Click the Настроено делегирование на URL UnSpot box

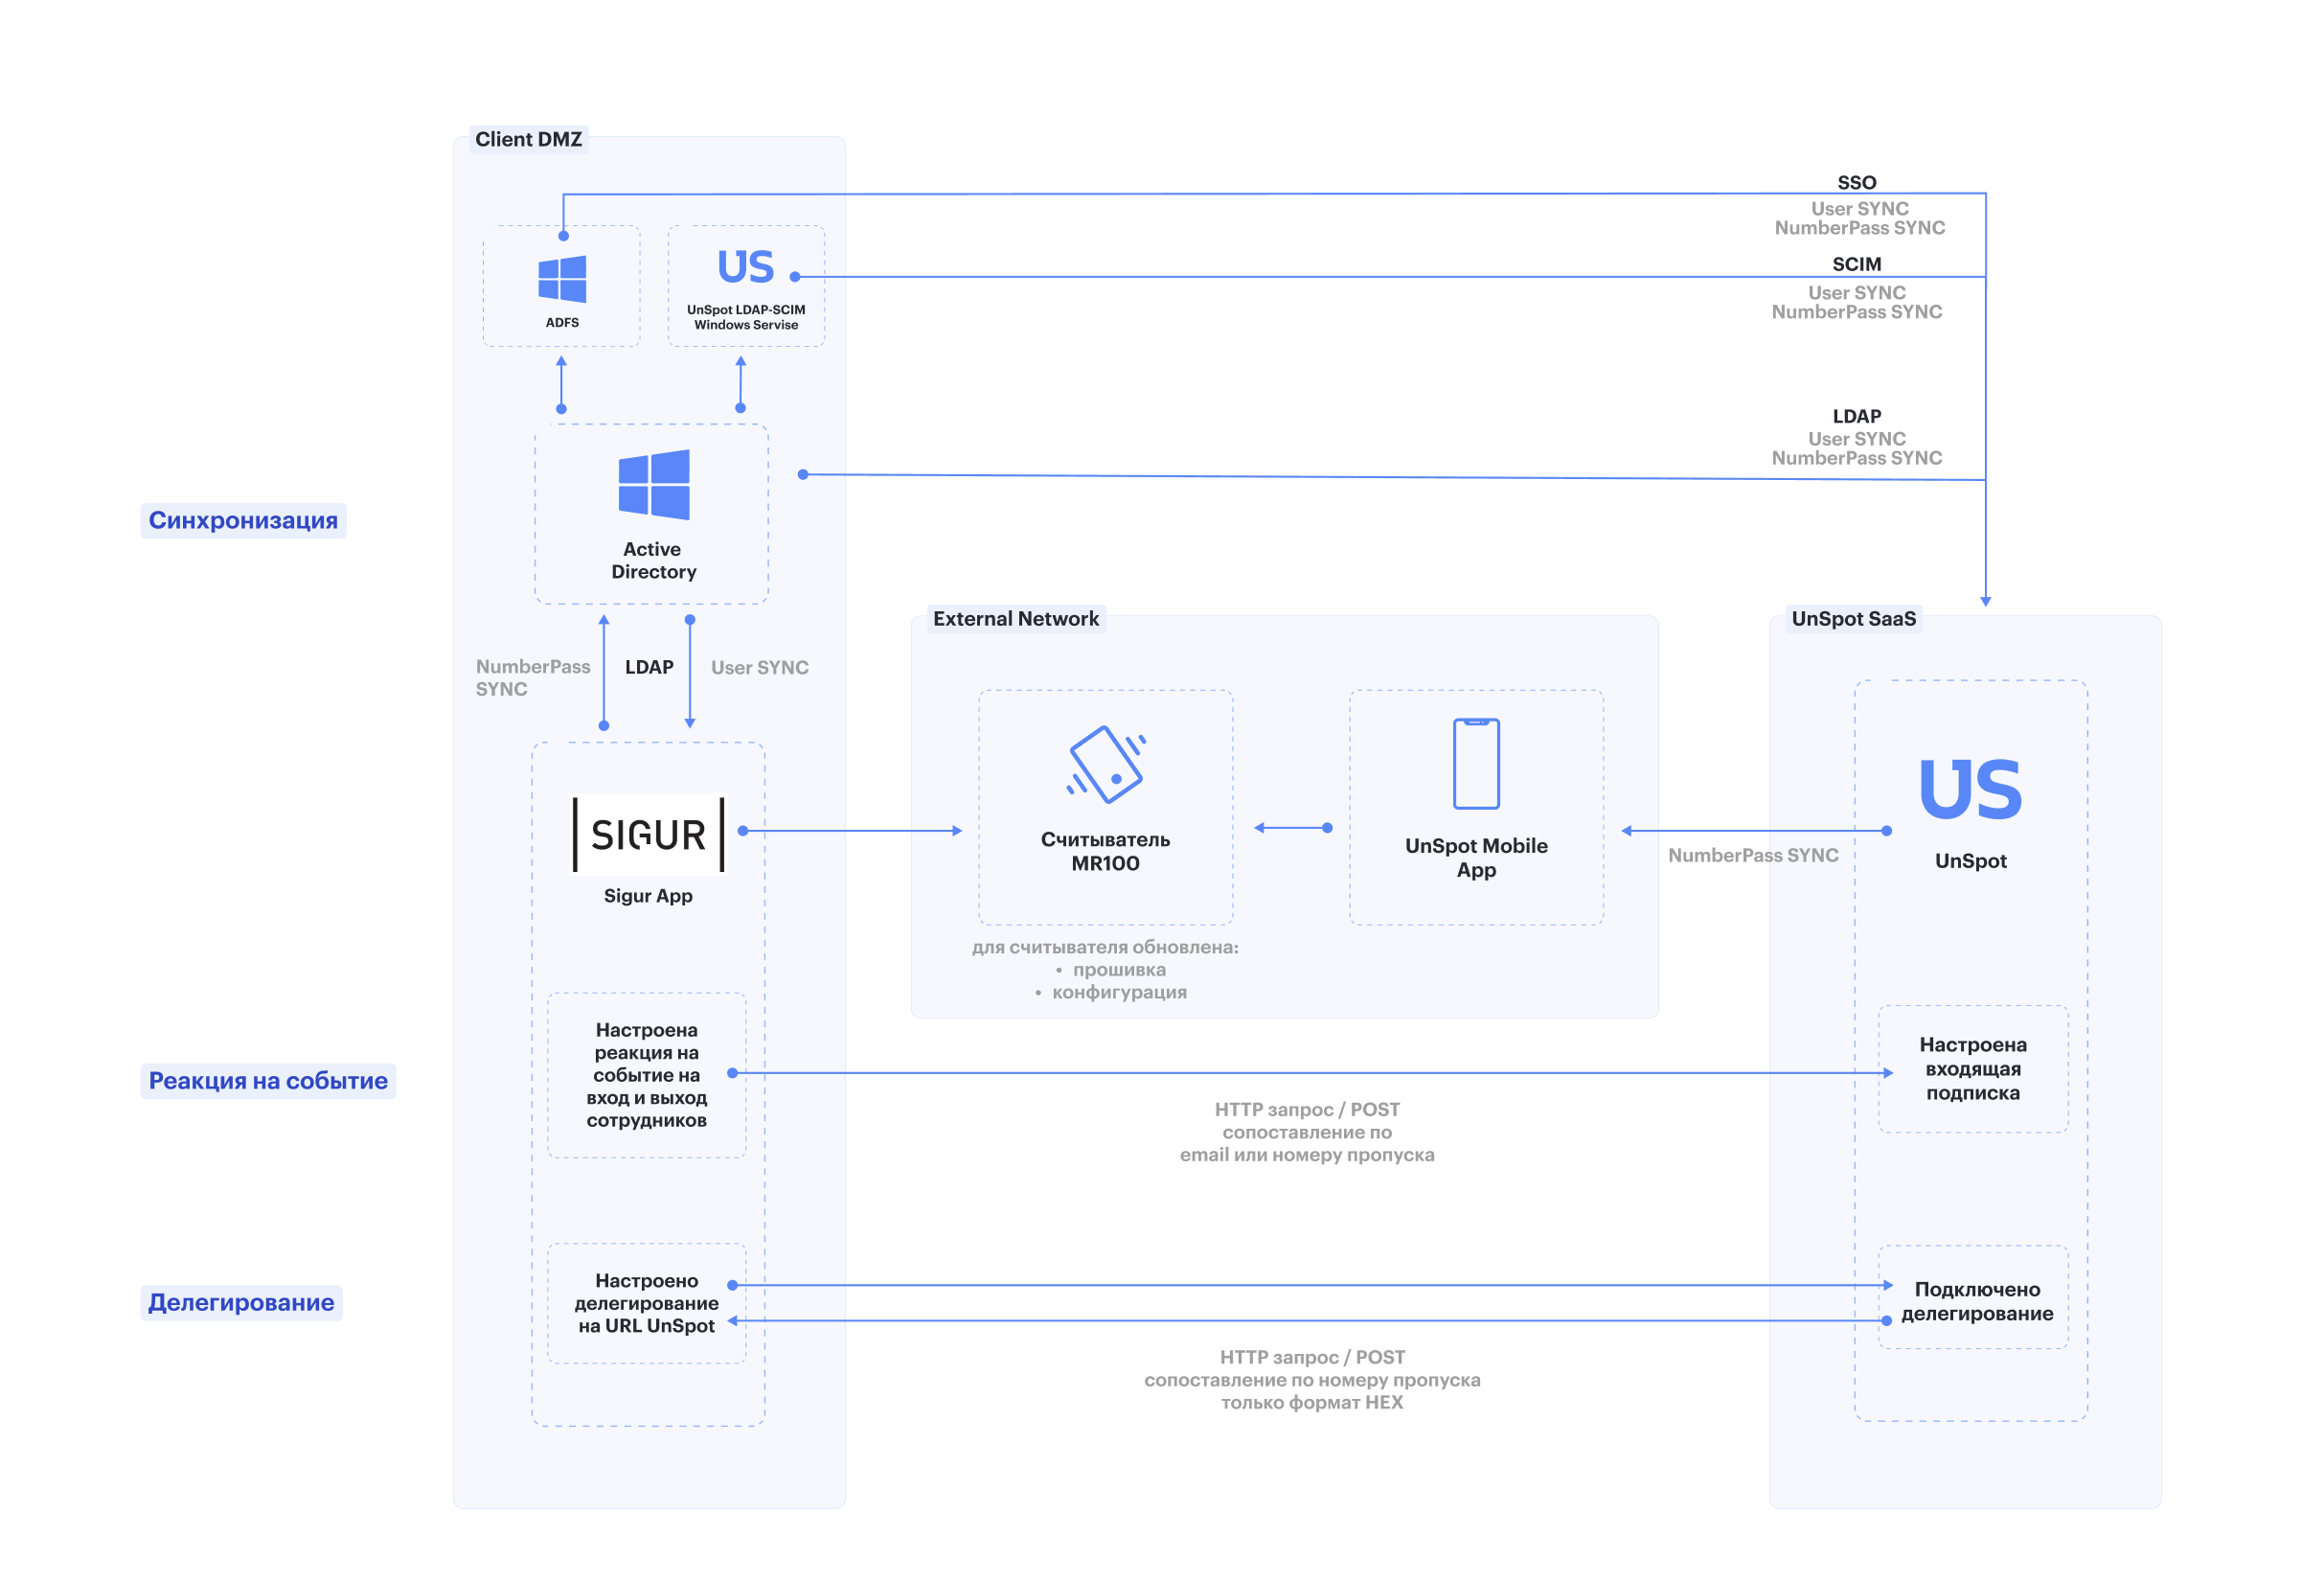click(x=647, y=1304)
